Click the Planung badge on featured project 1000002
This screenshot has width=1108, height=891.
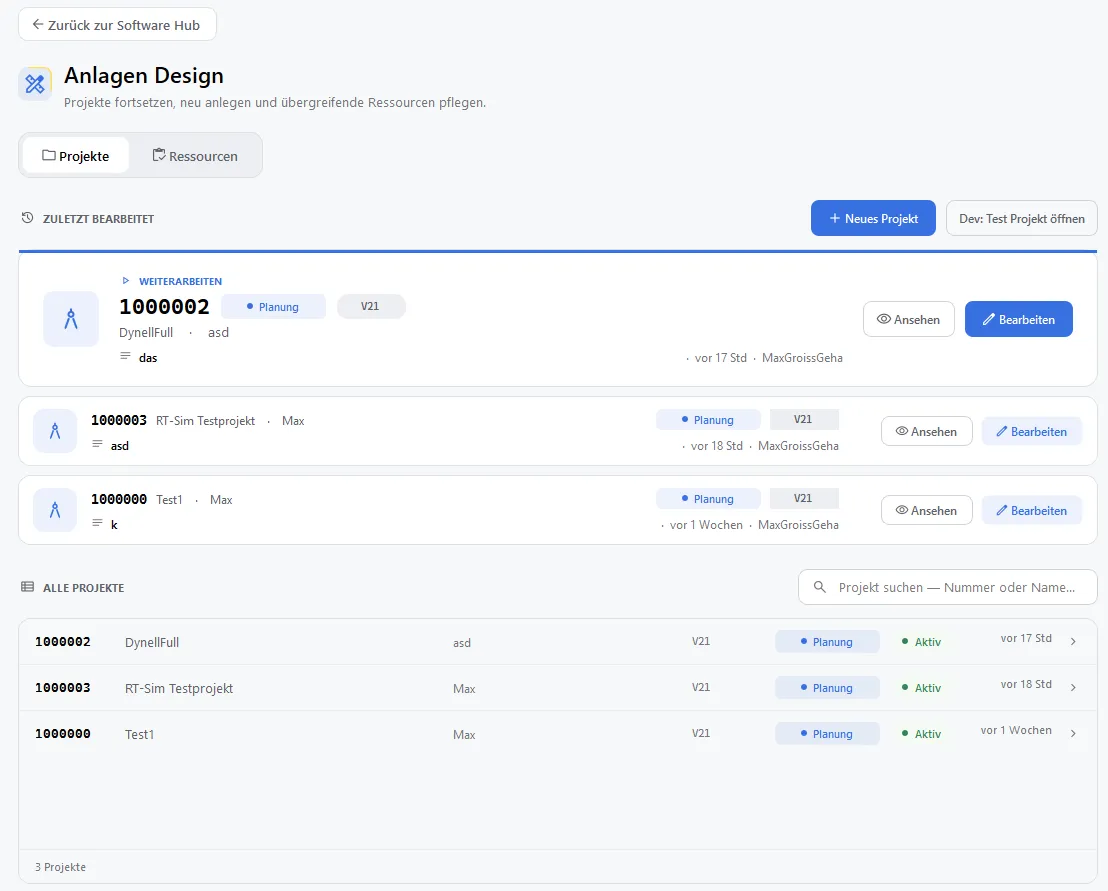coord(273,307)
